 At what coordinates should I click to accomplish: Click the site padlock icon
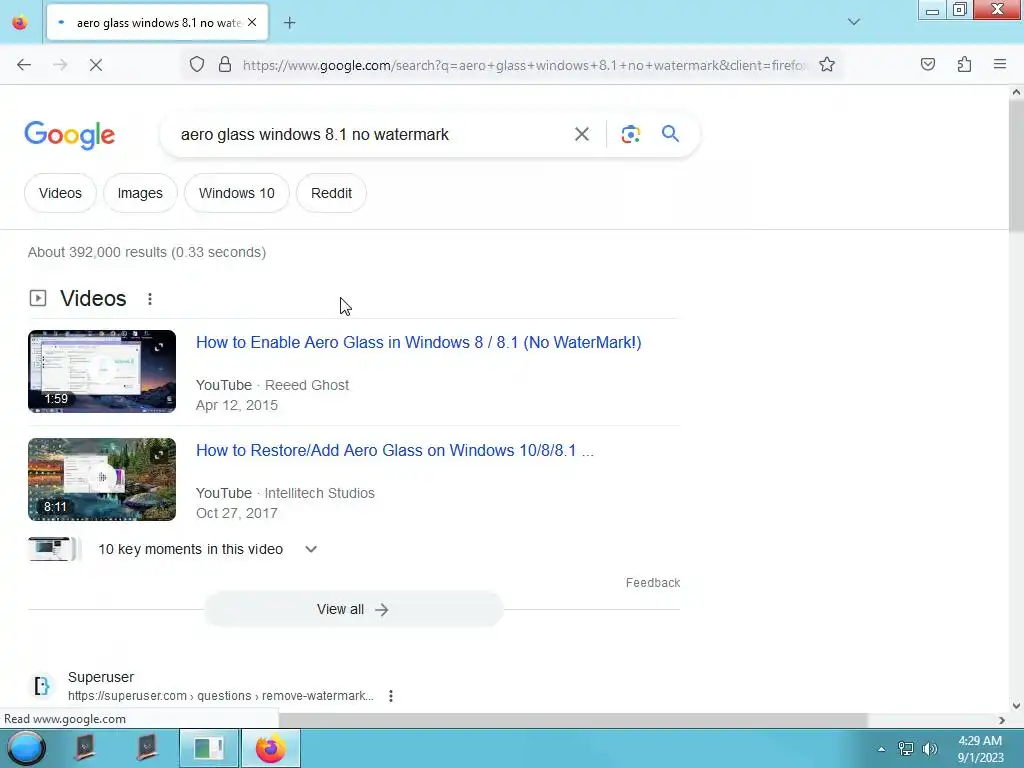[x=225, y=65]
